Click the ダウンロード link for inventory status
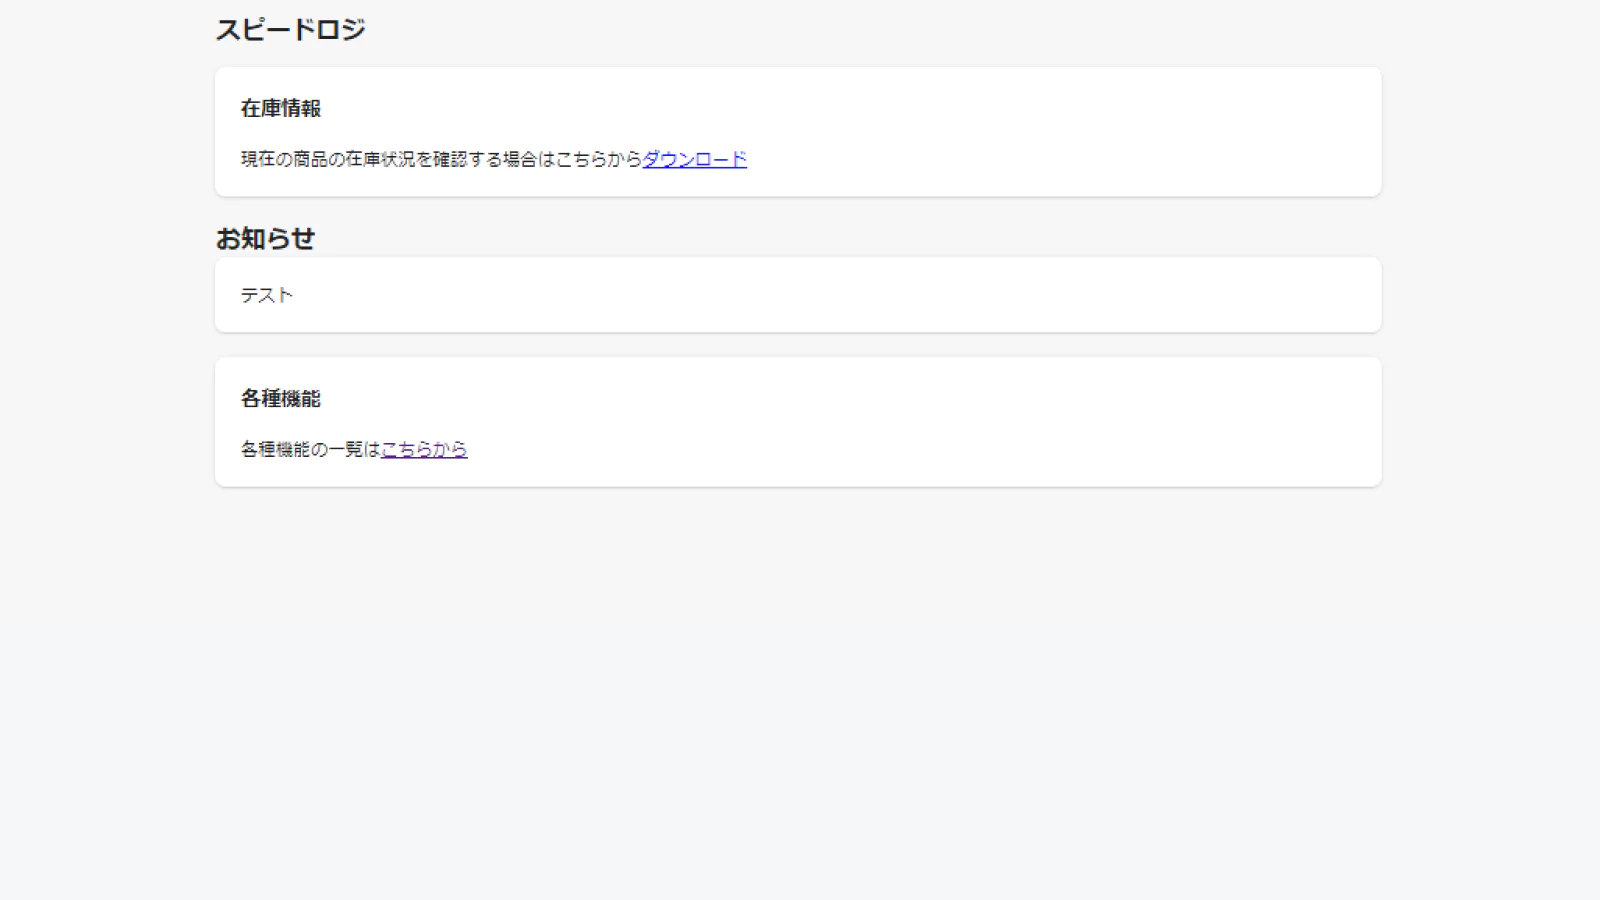Image resolution: width=1600 pixels, height=900 pixels. tap(694, 159)
